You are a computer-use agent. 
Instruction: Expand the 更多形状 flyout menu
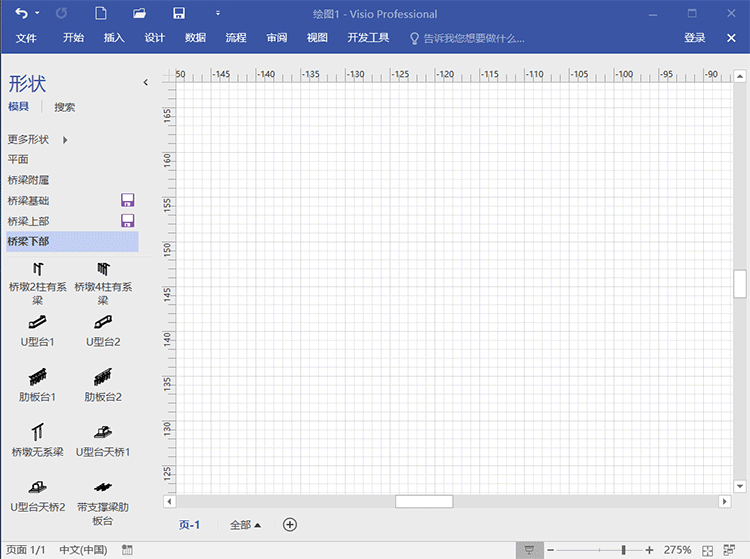(x=38, y=140)
